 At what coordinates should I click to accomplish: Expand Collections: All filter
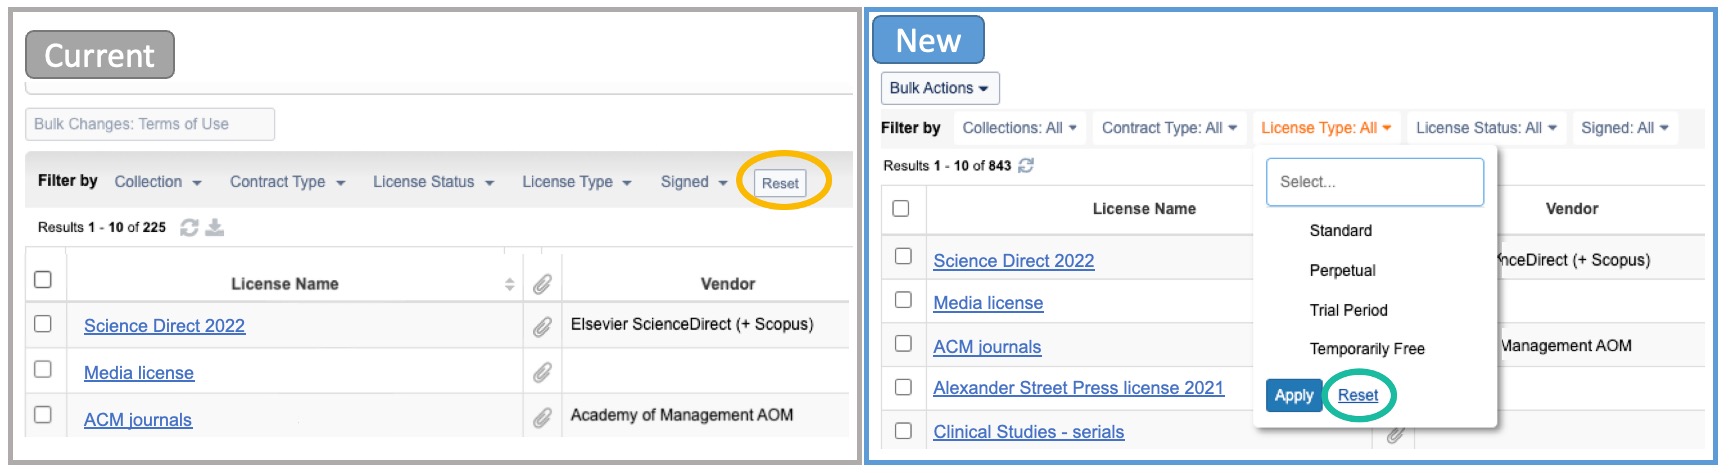(1019, 128)
